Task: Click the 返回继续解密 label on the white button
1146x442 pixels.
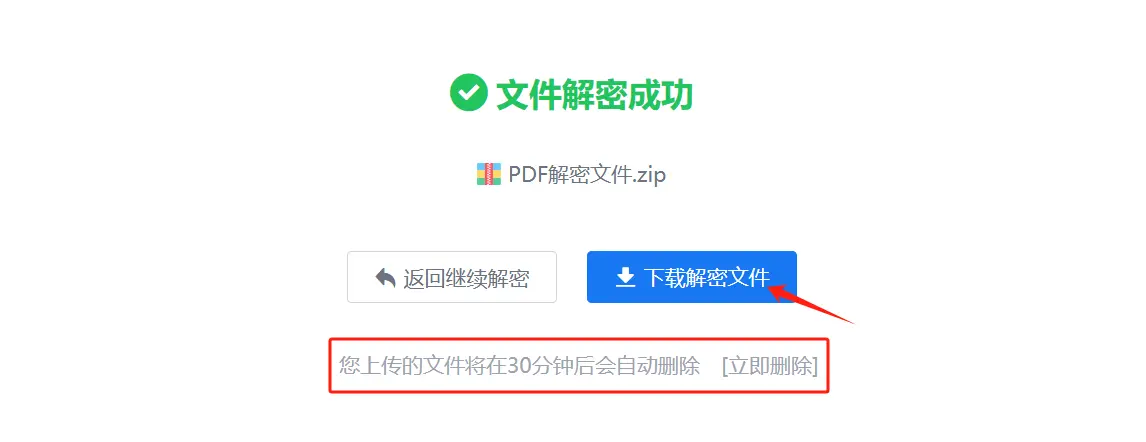Action: point(466,278)
